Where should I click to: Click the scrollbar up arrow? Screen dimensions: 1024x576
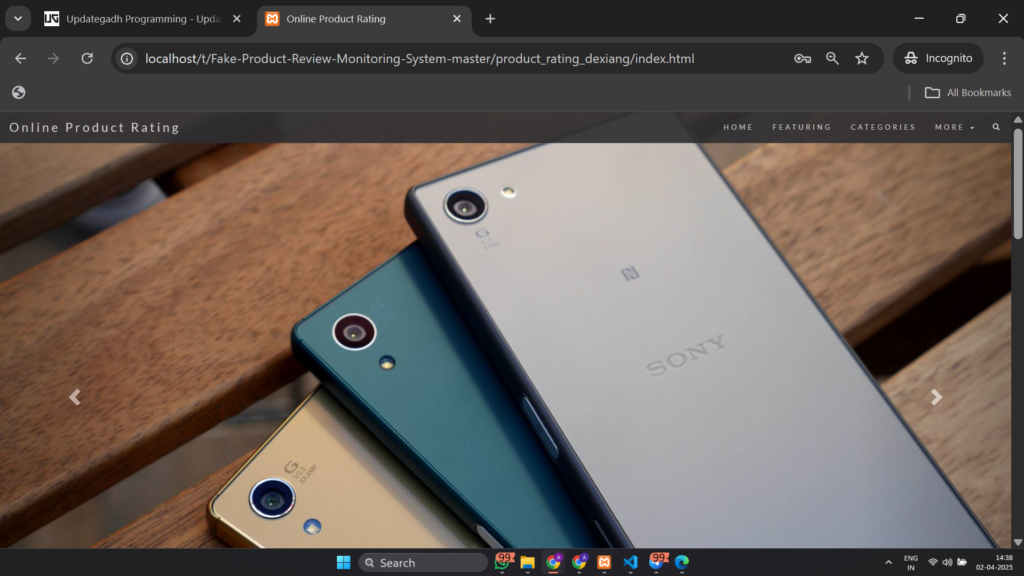pos(1017,120)
